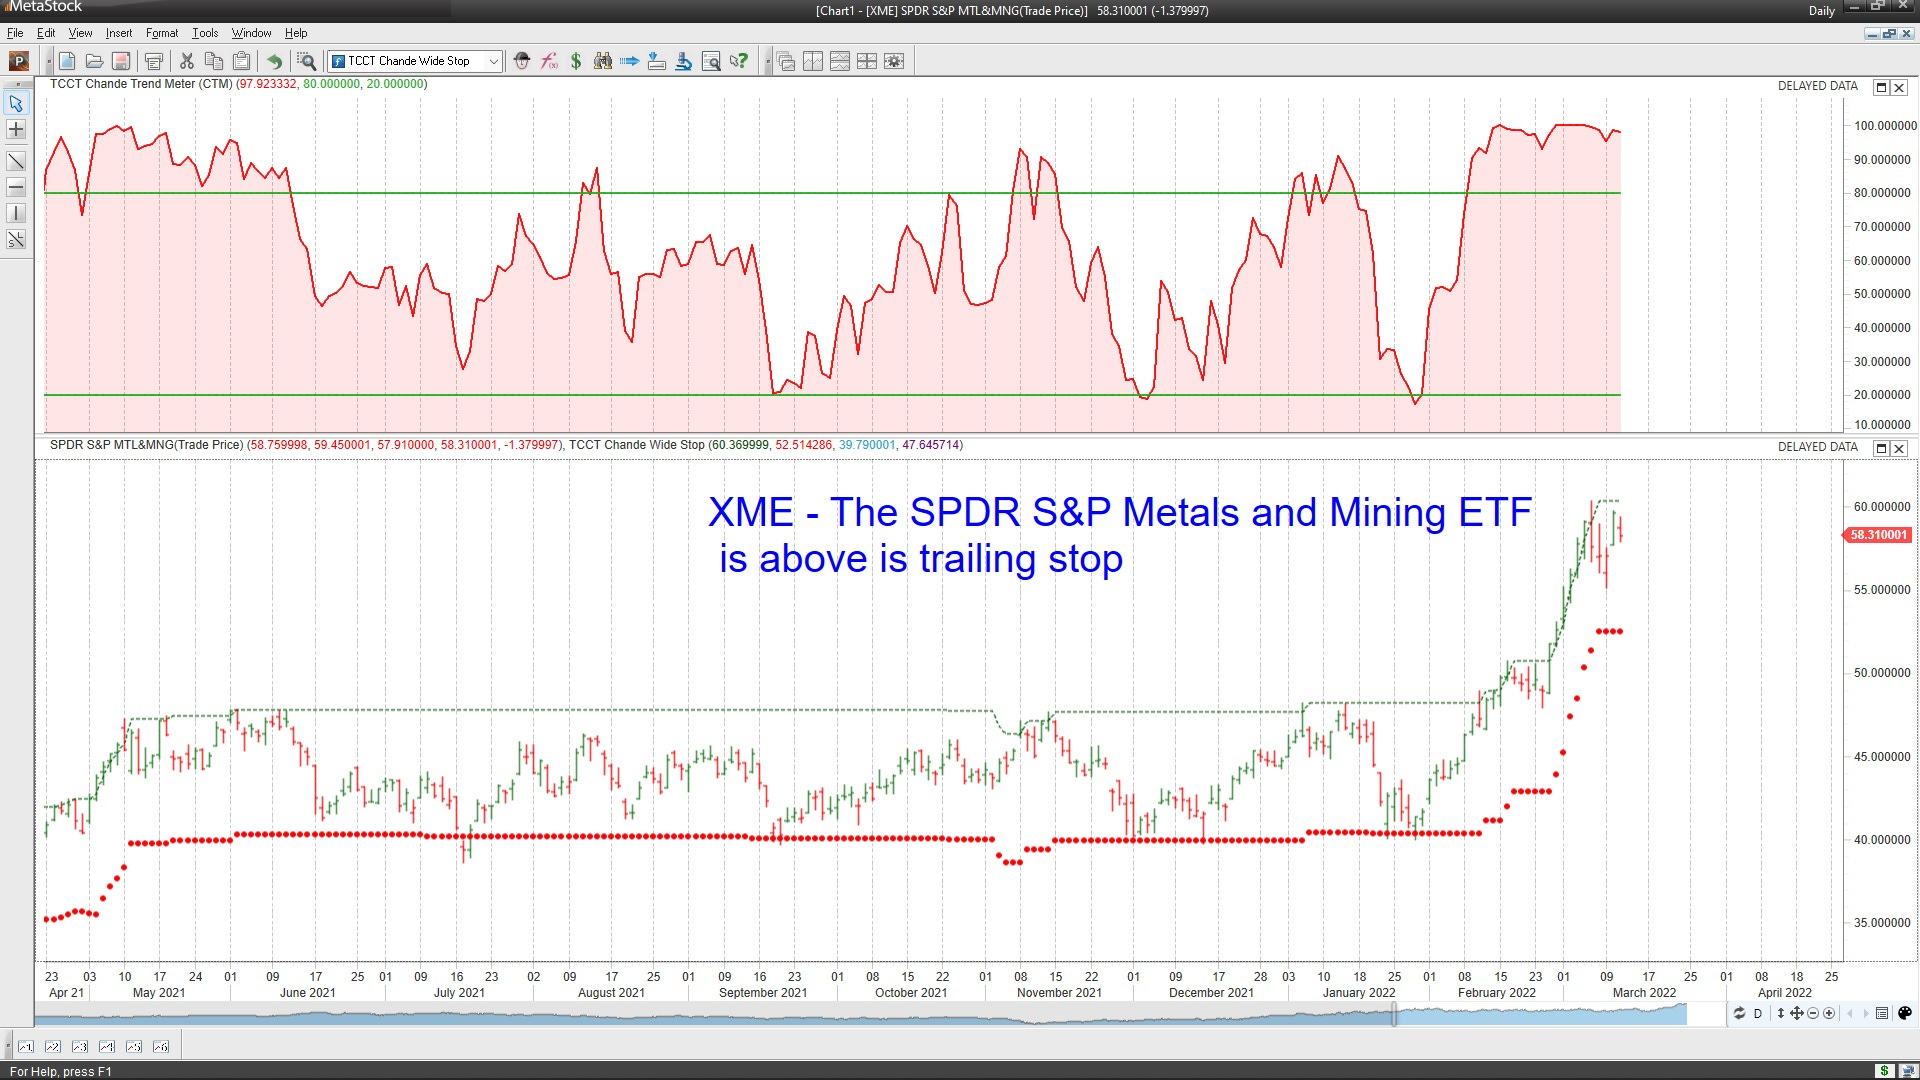
Task: Click the Paste clipboard icon
Action: (x=241, y=61)
